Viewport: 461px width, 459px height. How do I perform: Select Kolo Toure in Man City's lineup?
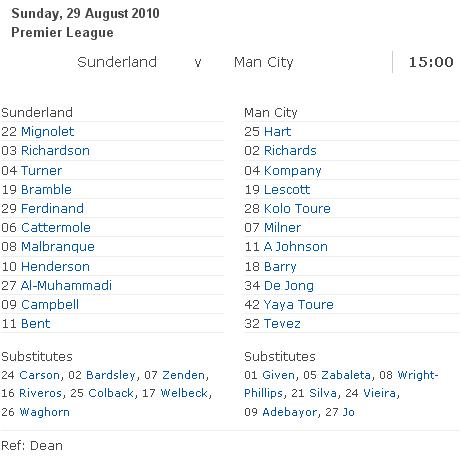click(297, 209)
